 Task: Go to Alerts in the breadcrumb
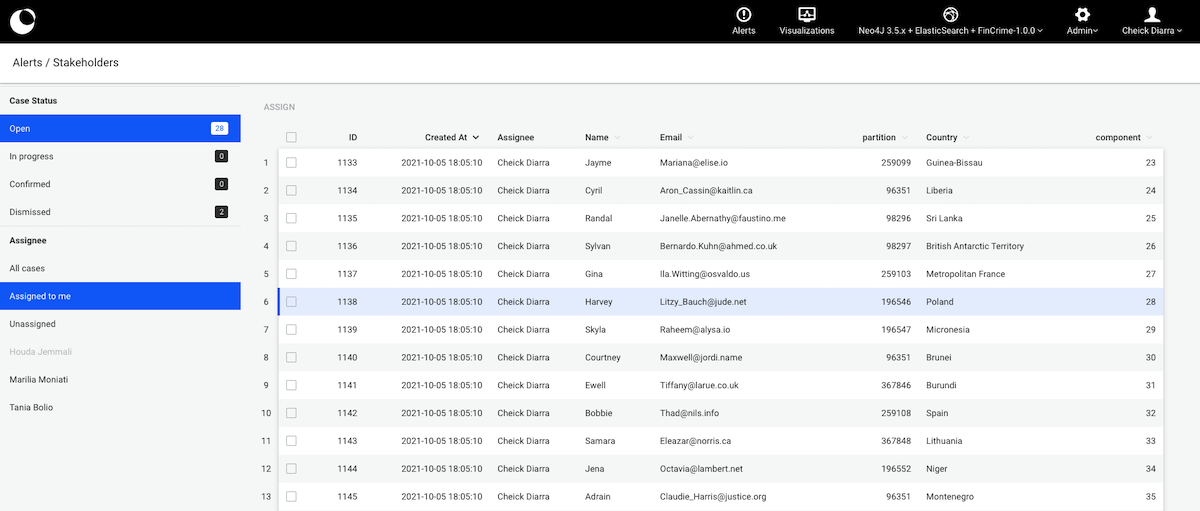(x=27, y=62)
